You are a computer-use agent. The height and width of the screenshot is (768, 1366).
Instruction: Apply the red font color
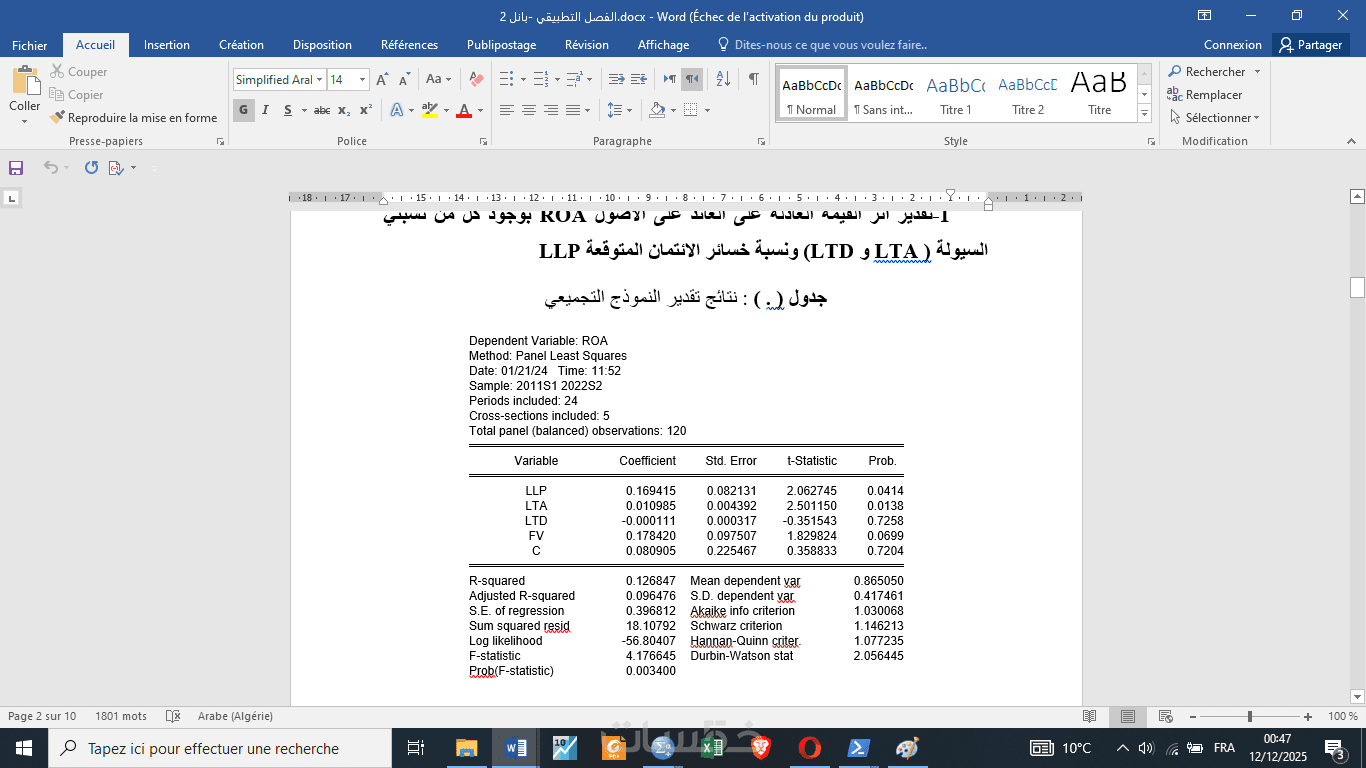click(464, 110)
